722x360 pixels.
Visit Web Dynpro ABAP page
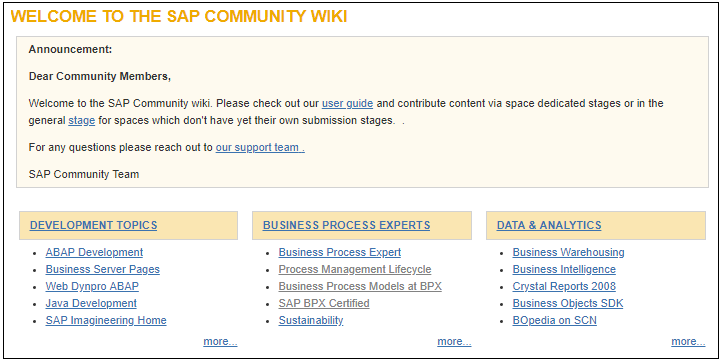(x=92, y=286)
